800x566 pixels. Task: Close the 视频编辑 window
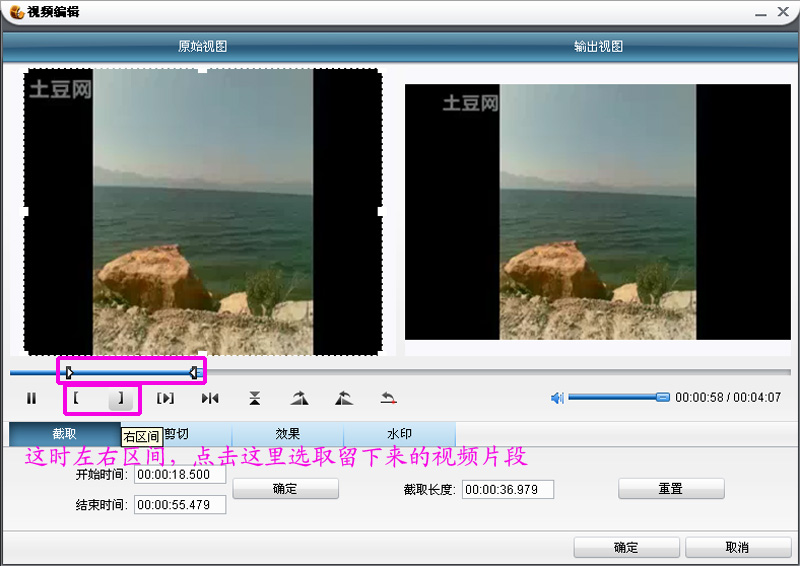[x=783, y=12]
